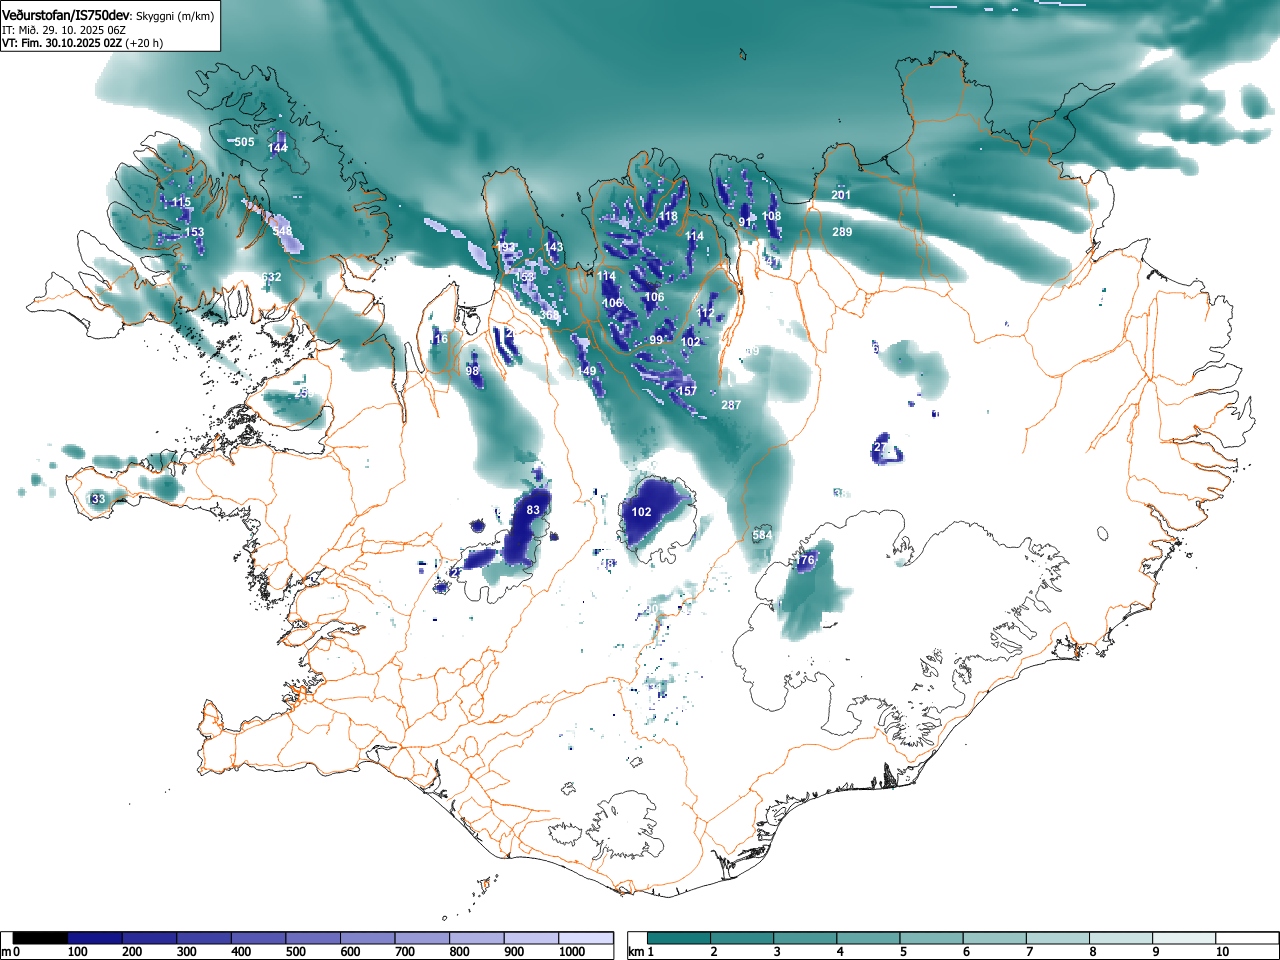
Task: Click the km legend swatch between 4 and 5
Action: coord(868,938)
